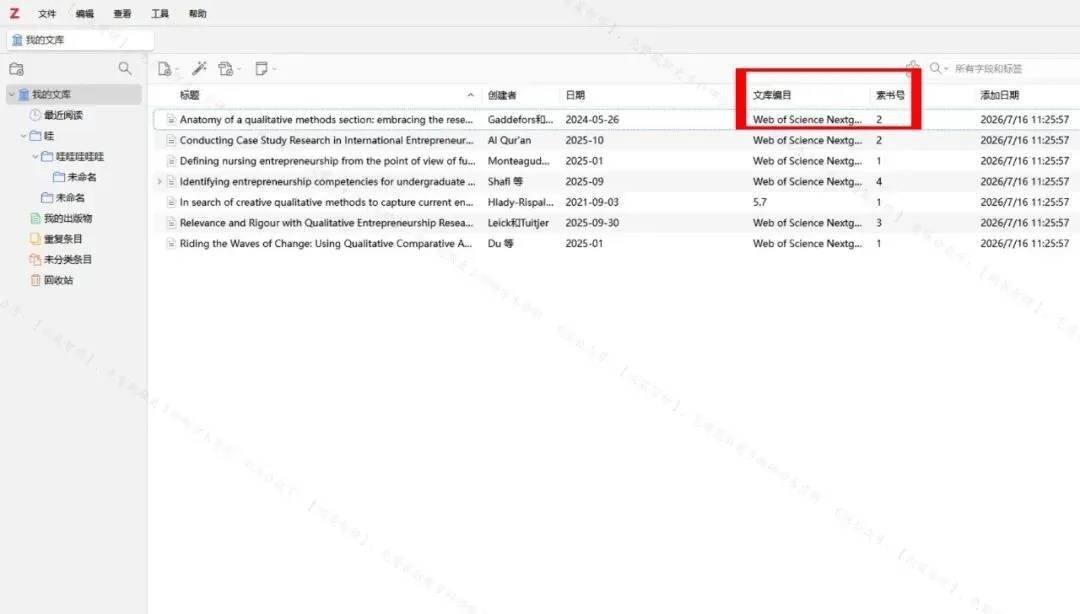
Task: Click the add attachment toolbar icon
Action: click(225, 69)
